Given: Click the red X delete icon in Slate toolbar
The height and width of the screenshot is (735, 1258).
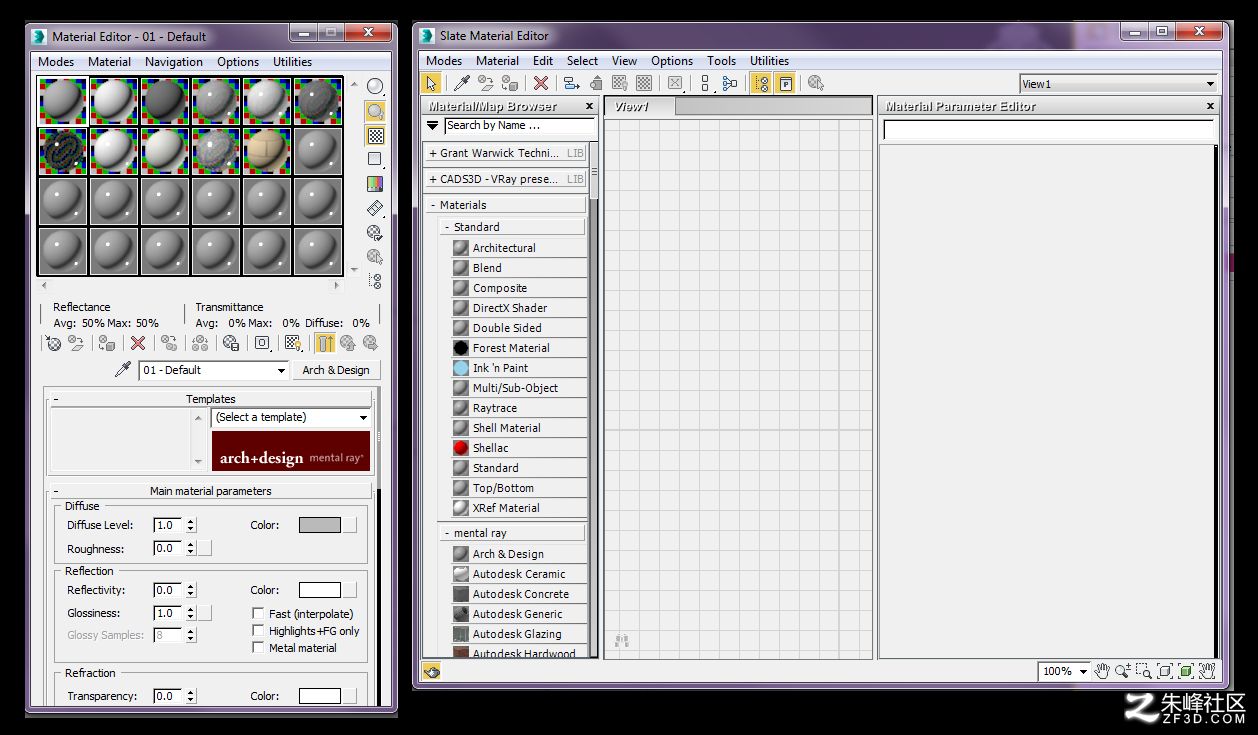Looking at the screenshot, I should [541, 84].
